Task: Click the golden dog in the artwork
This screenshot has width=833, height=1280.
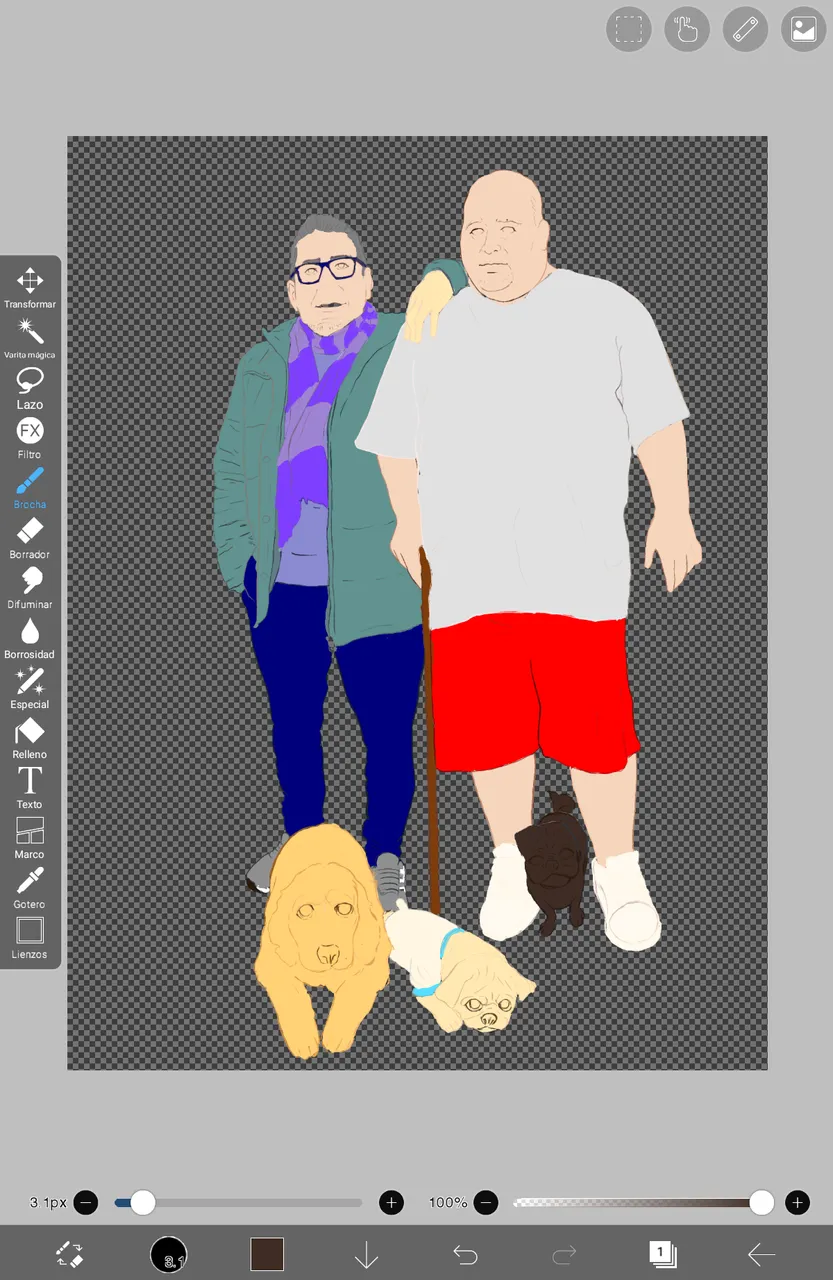Action: (x=322, y=940)
